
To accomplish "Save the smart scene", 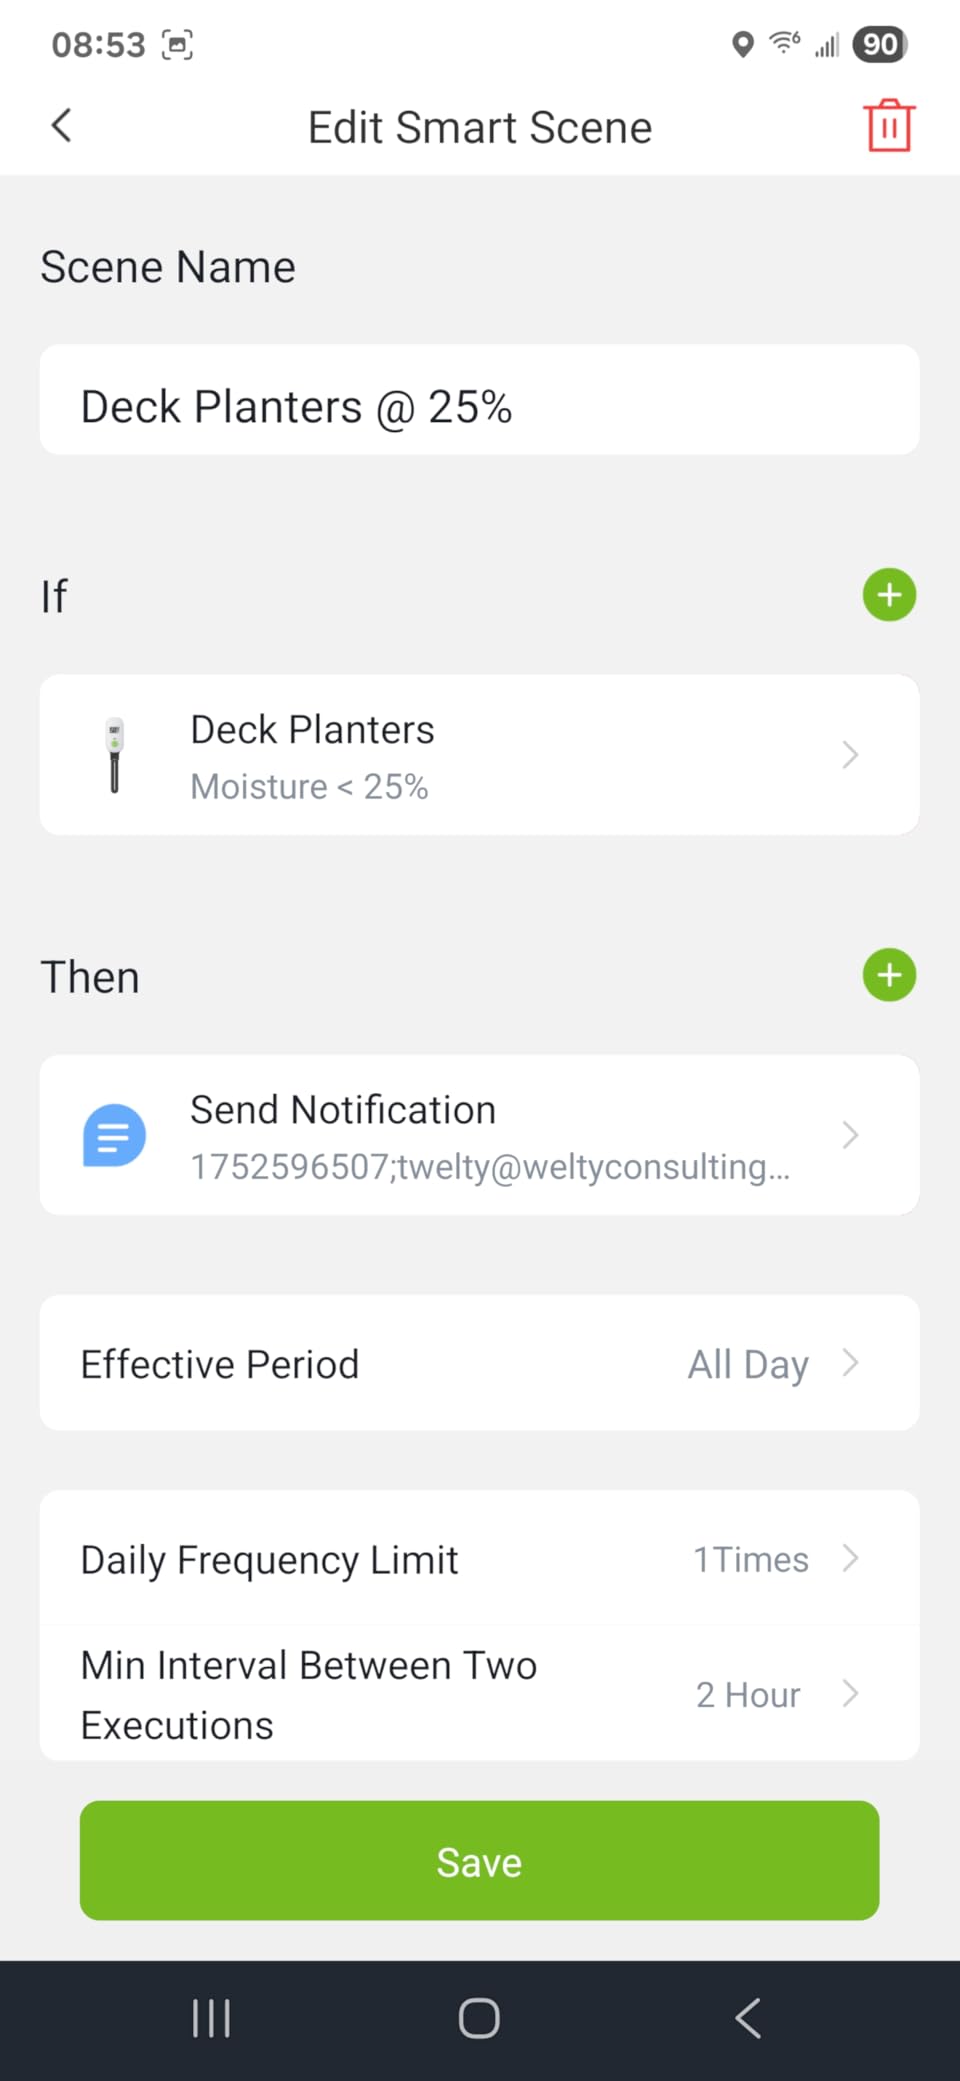I will pyautogui.click(x=479, y=1861).
